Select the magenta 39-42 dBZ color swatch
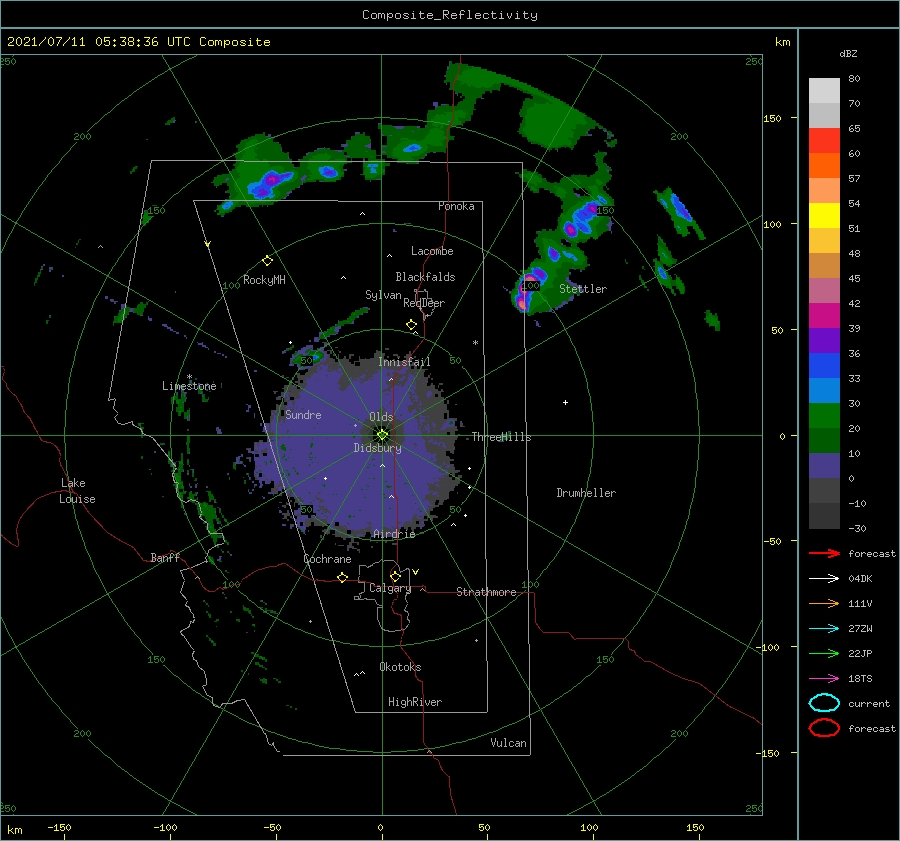 pyautogui.click(x=824, y=316)
